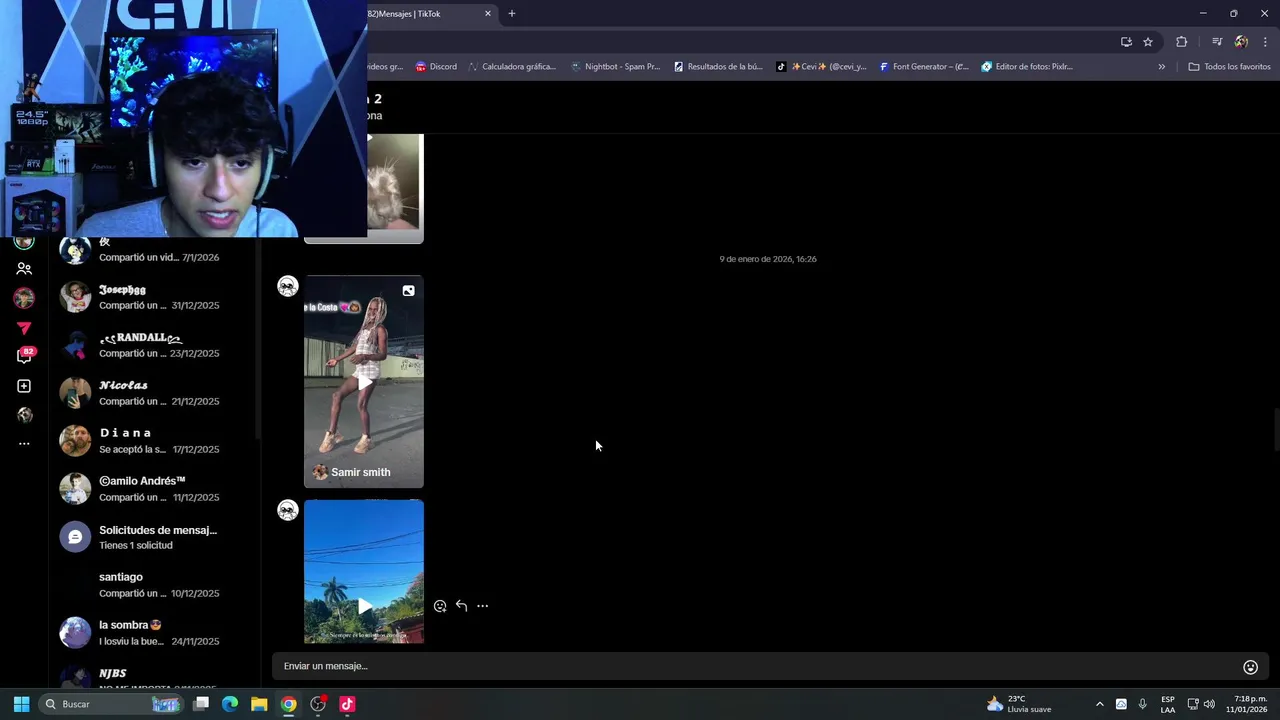Open the TikTok app in taskbar
The image size is (1280, 720).
click(347, 704)
